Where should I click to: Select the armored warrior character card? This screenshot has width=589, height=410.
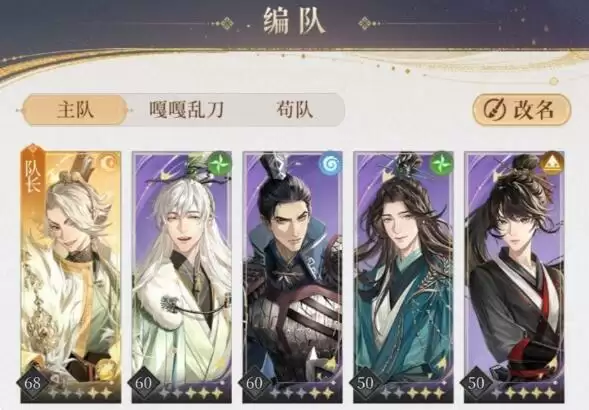coord(292,276)
